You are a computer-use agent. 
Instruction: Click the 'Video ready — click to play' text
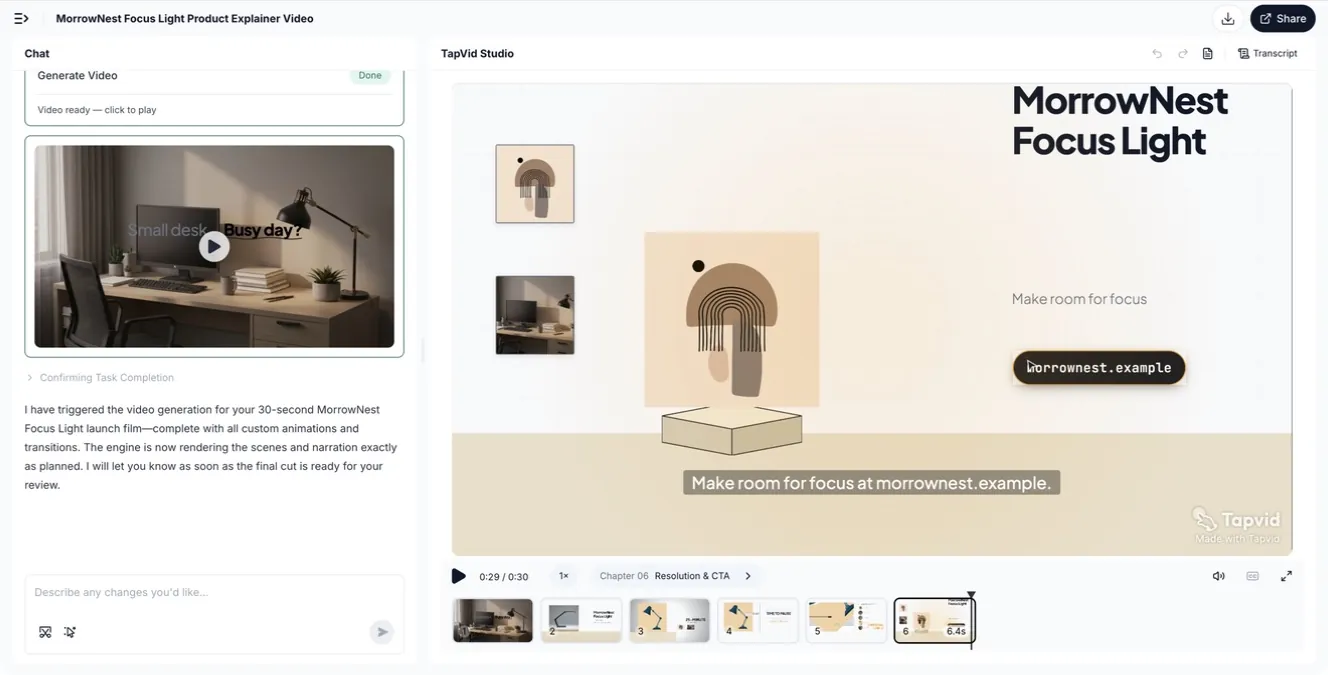coord(97,110)
